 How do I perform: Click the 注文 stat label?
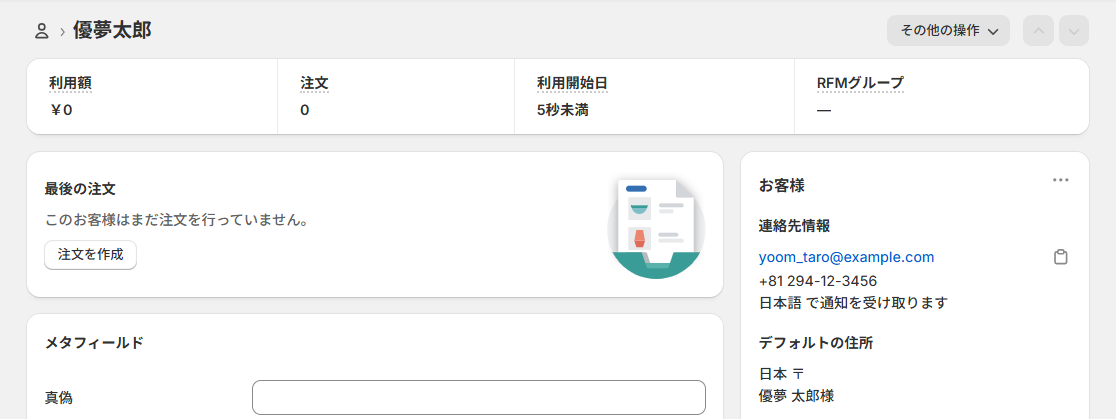coord(314,83)
